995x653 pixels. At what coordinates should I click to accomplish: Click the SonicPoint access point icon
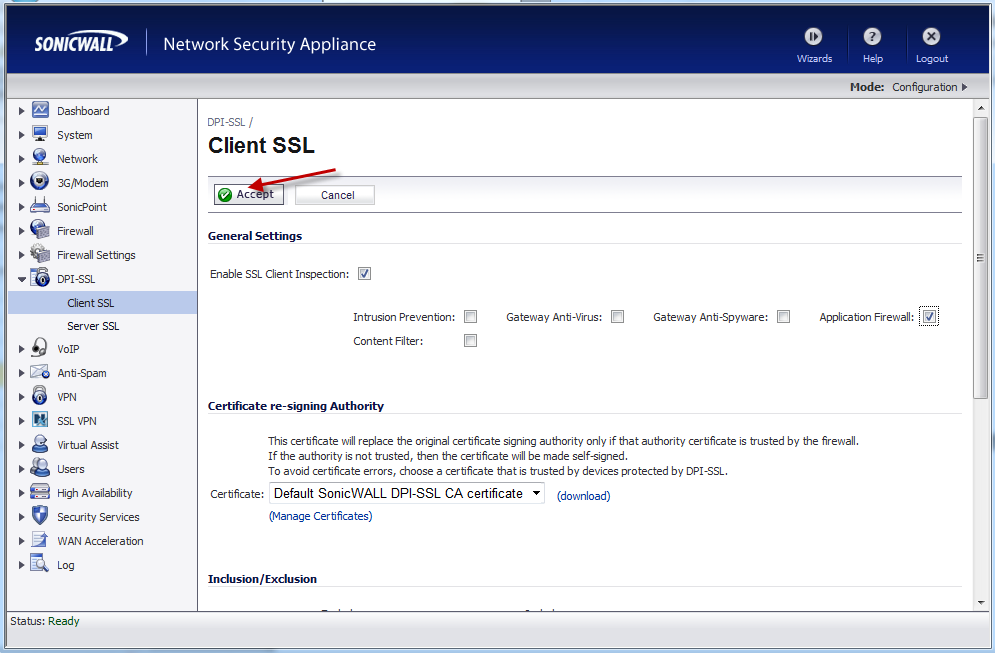40,206
